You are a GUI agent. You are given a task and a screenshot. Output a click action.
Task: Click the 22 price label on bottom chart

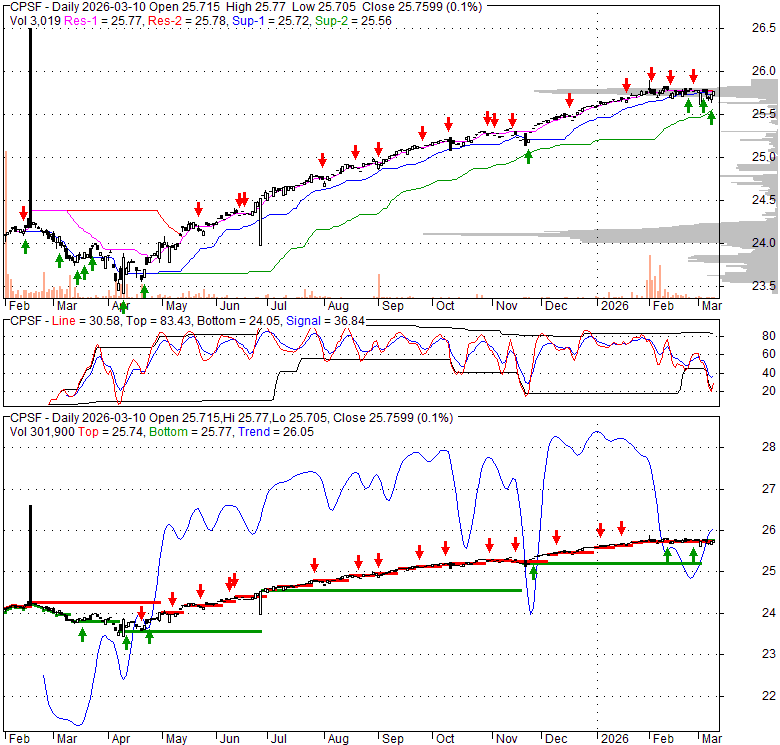click(x=769, y=696)
